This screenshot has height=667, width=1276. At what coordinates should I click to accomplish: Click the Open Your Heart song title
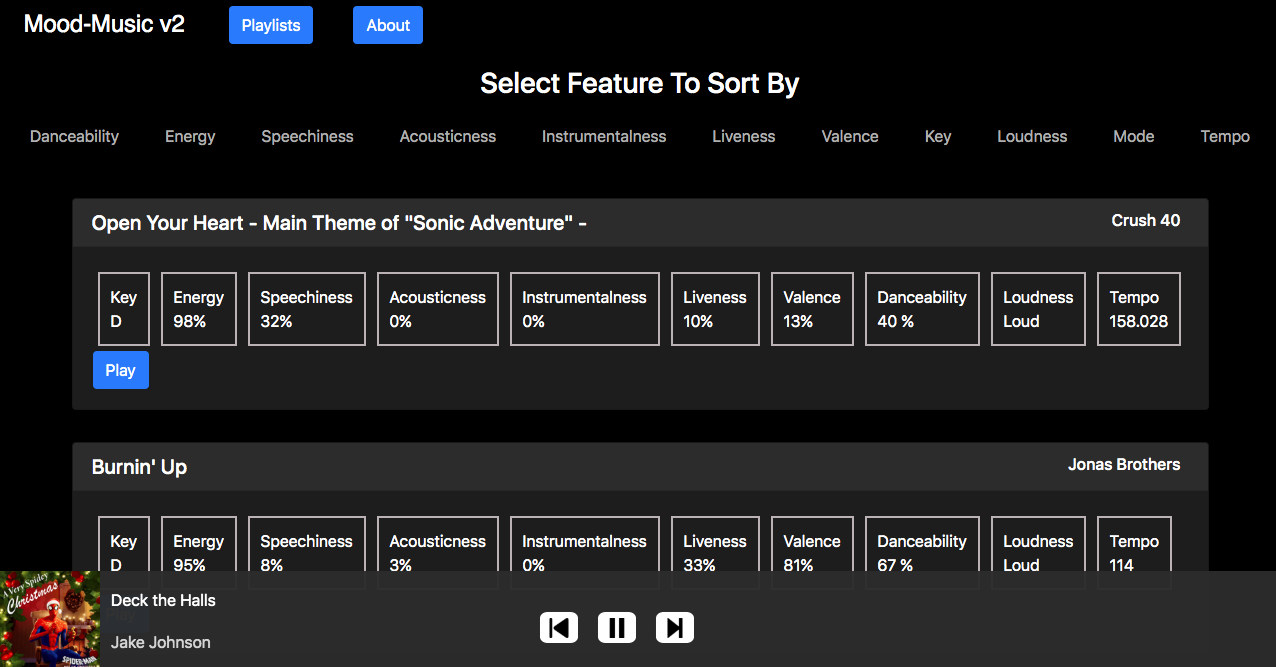pyautogui.click(x=339, y=223)
